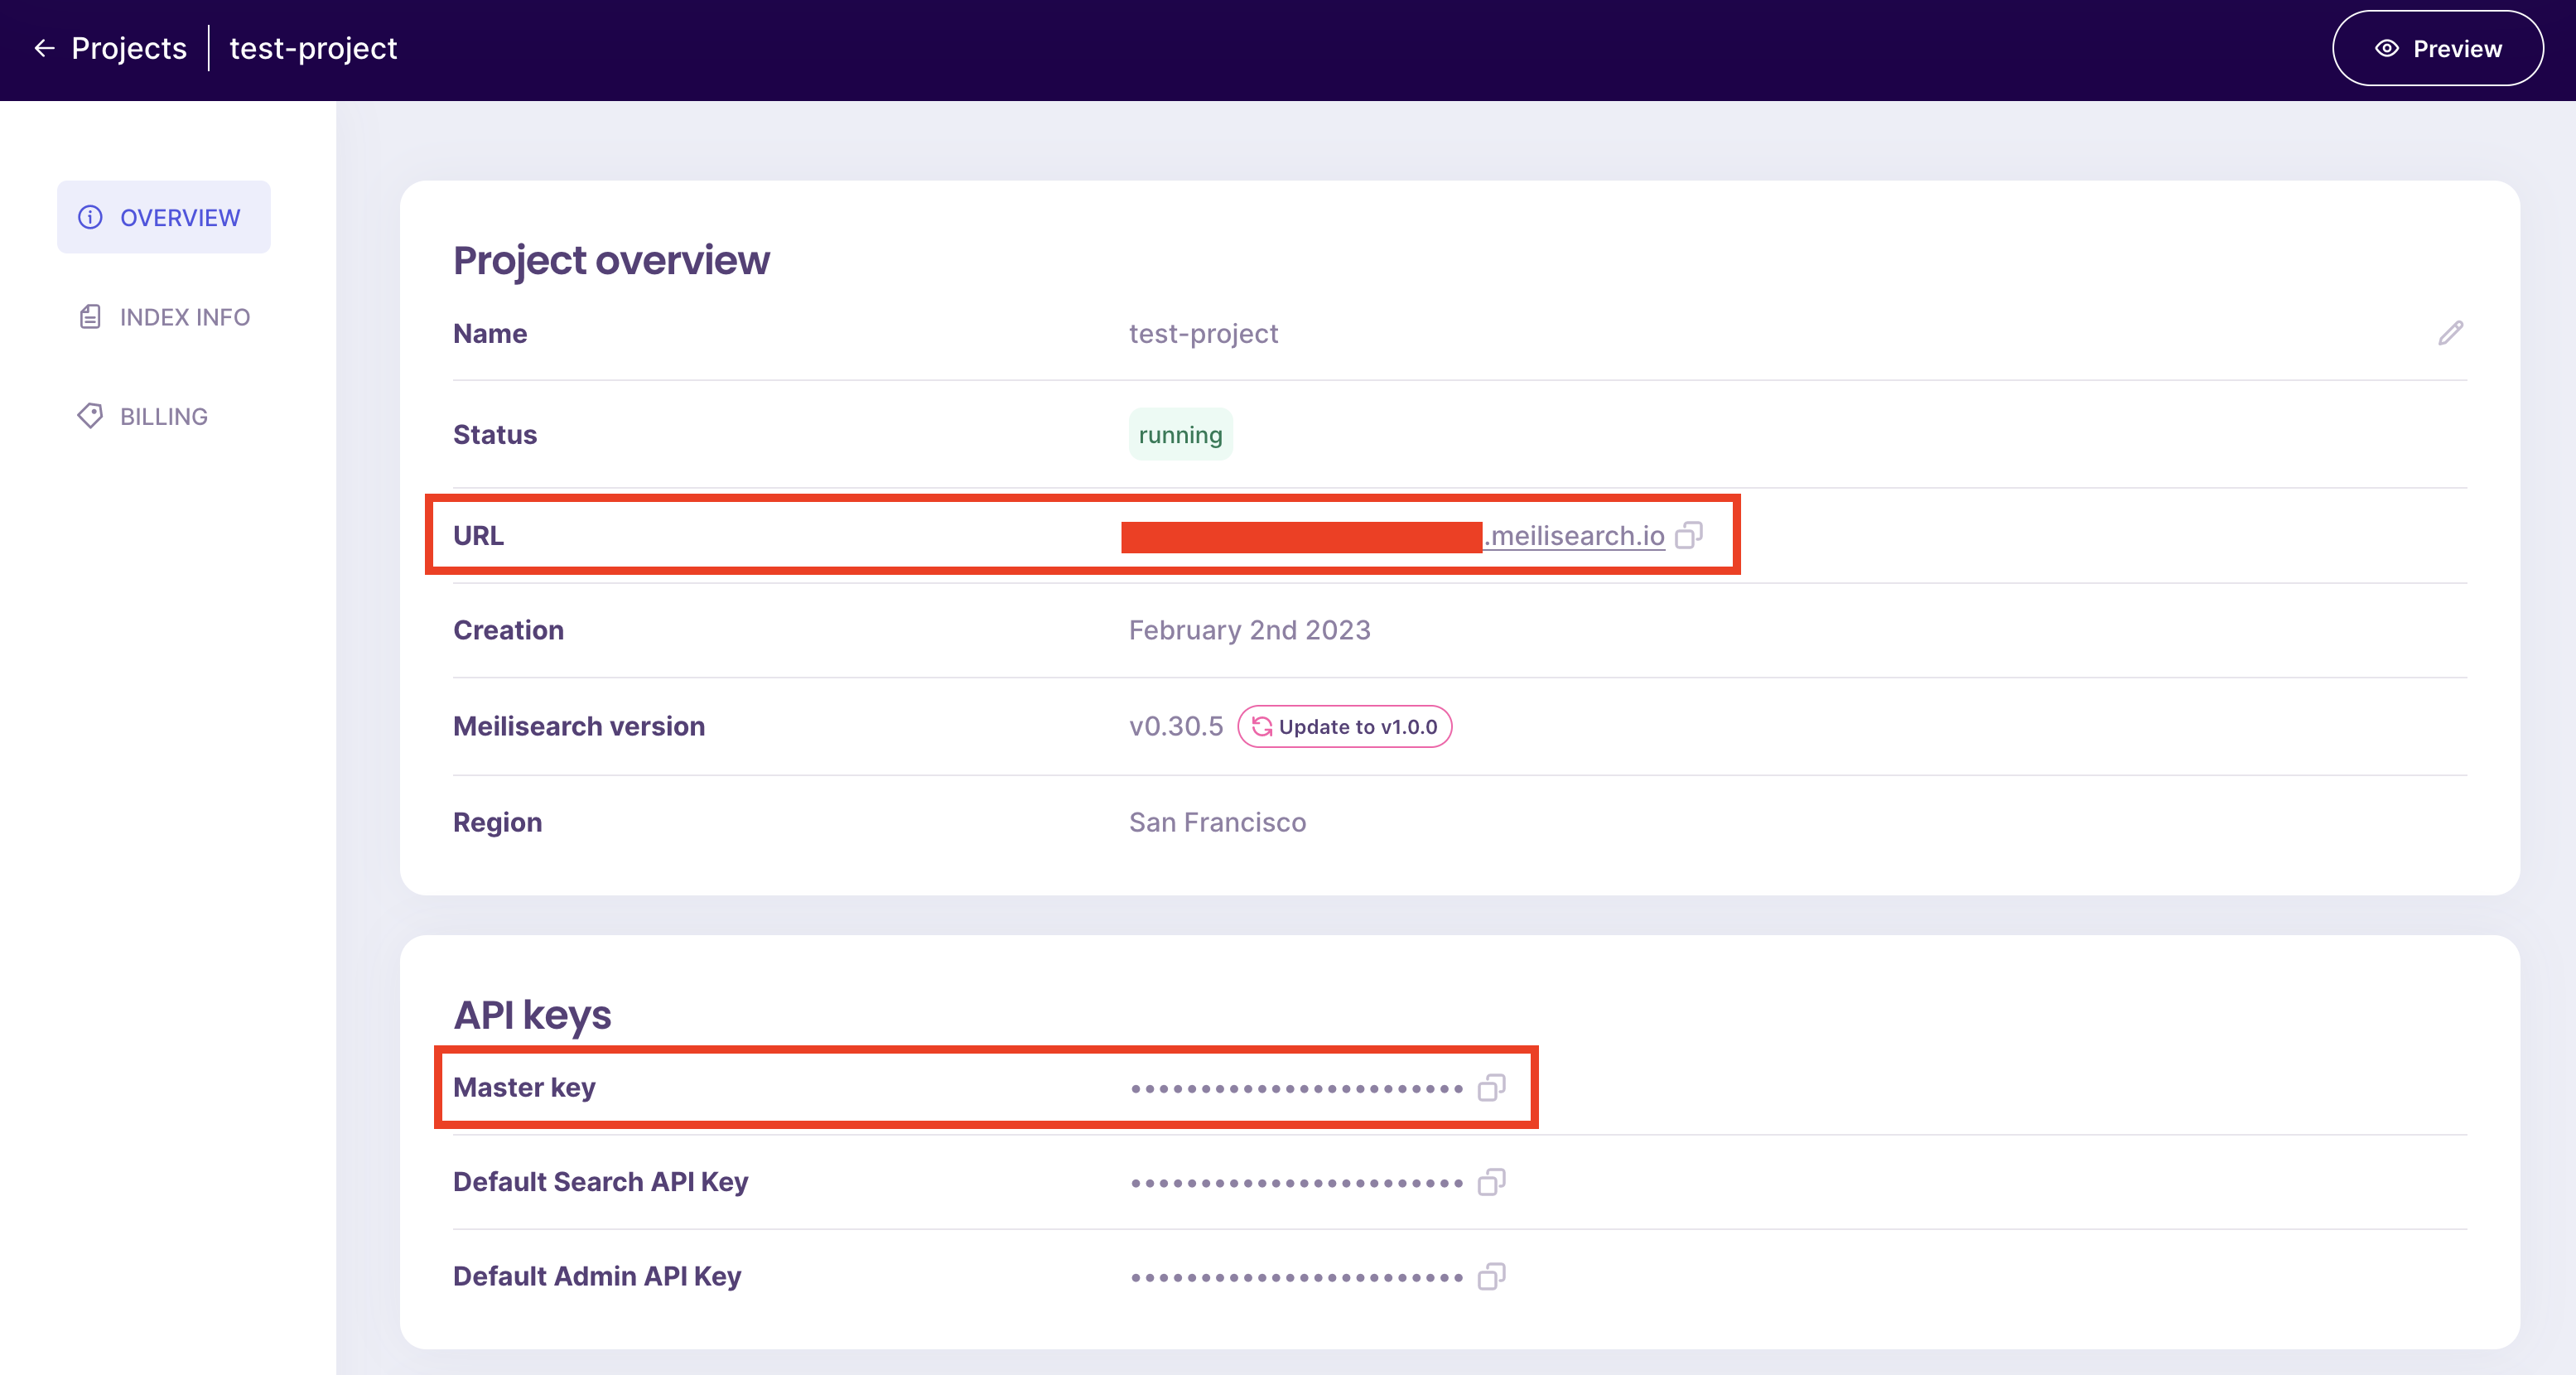This screenshot has width=2576, height=1375.
Task: Open the Preview button
Action: pos(2437,48)
